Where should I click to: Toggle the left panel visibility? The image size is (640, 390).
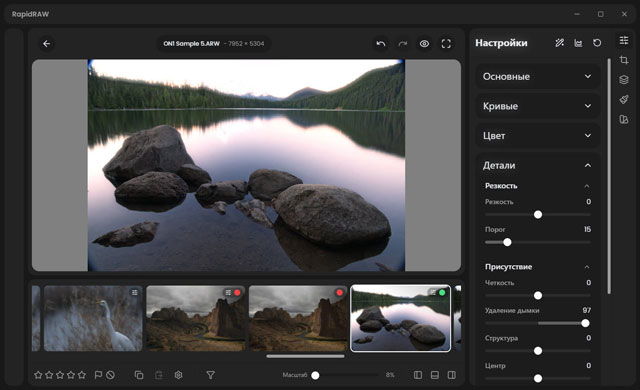coord(418,375)
